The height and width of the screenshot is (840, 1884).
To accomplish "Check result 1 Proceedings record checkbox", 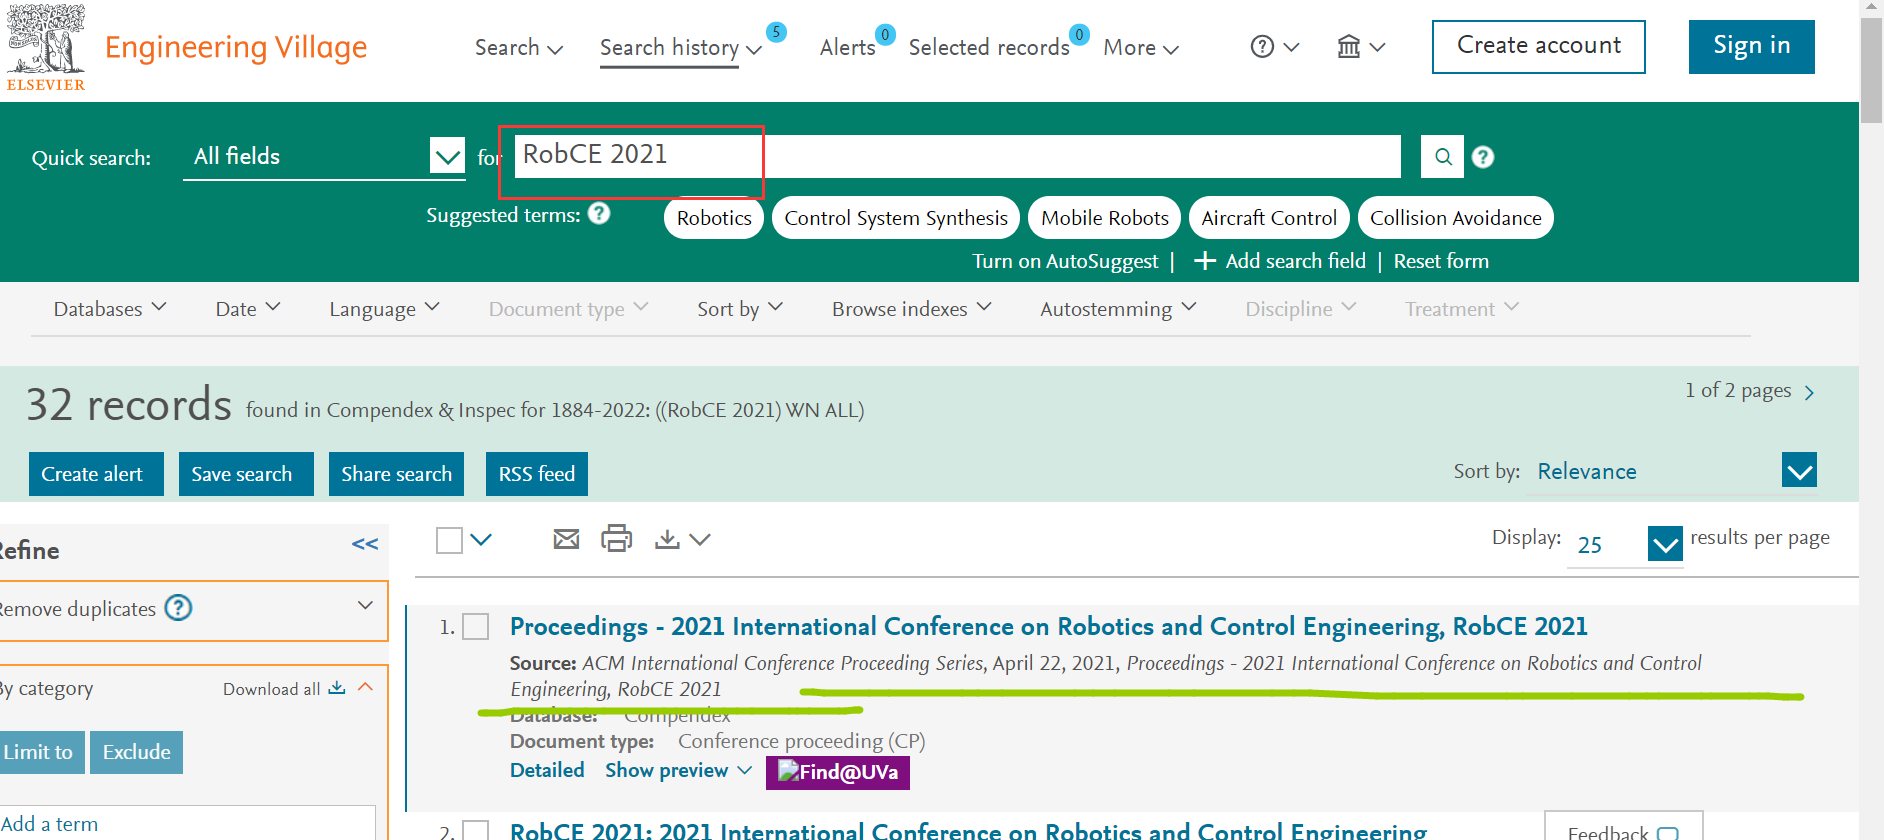I will point(476,627).
